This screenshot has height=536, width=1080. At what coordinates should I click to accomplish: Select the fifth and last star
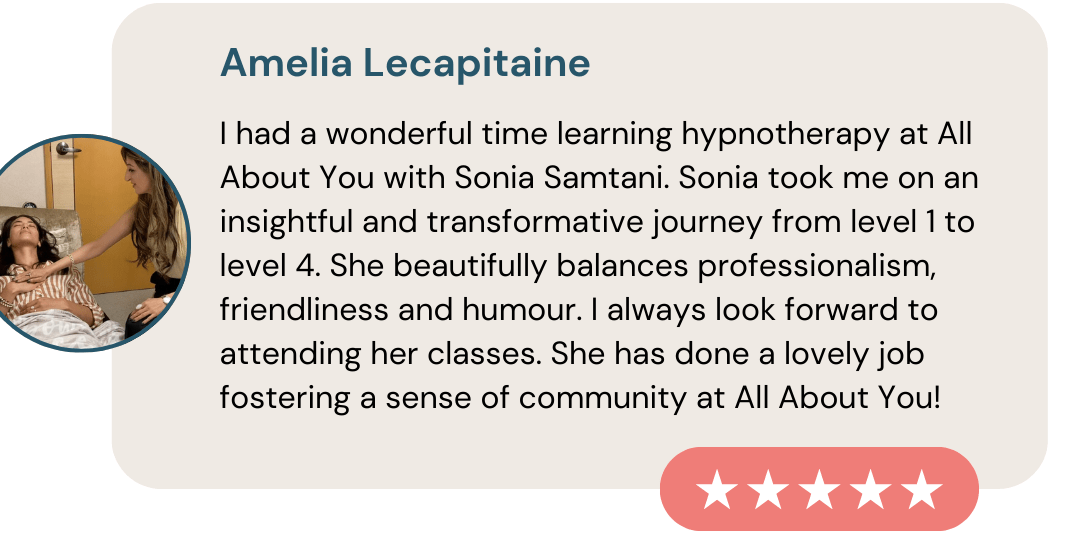point(922,490)
